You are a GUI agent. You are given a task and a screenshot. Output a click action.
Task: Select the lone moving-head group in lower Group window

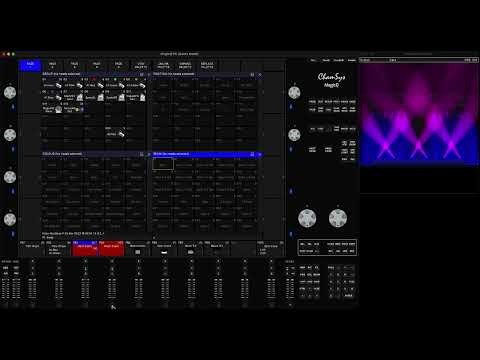115,133
